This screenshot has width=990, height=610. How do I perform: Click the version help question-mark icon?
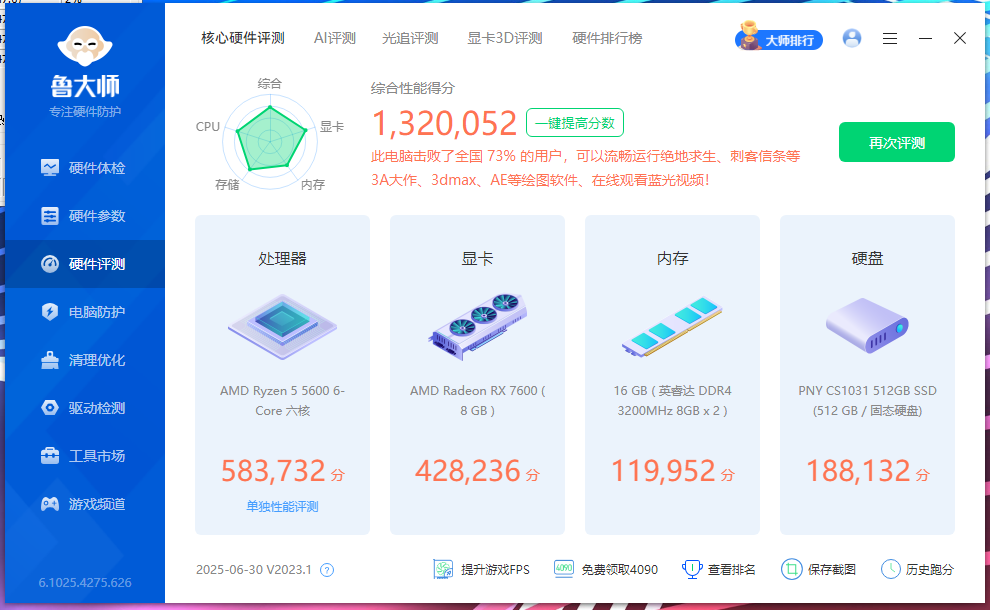327,570
